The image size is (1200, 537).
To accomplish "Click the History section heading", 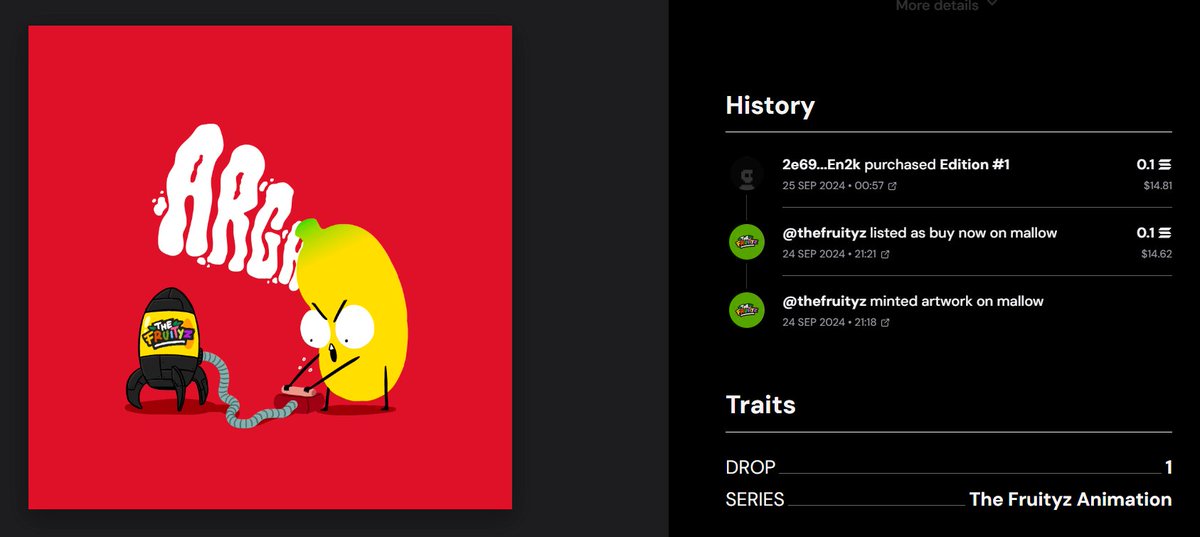I will point(770,106).
